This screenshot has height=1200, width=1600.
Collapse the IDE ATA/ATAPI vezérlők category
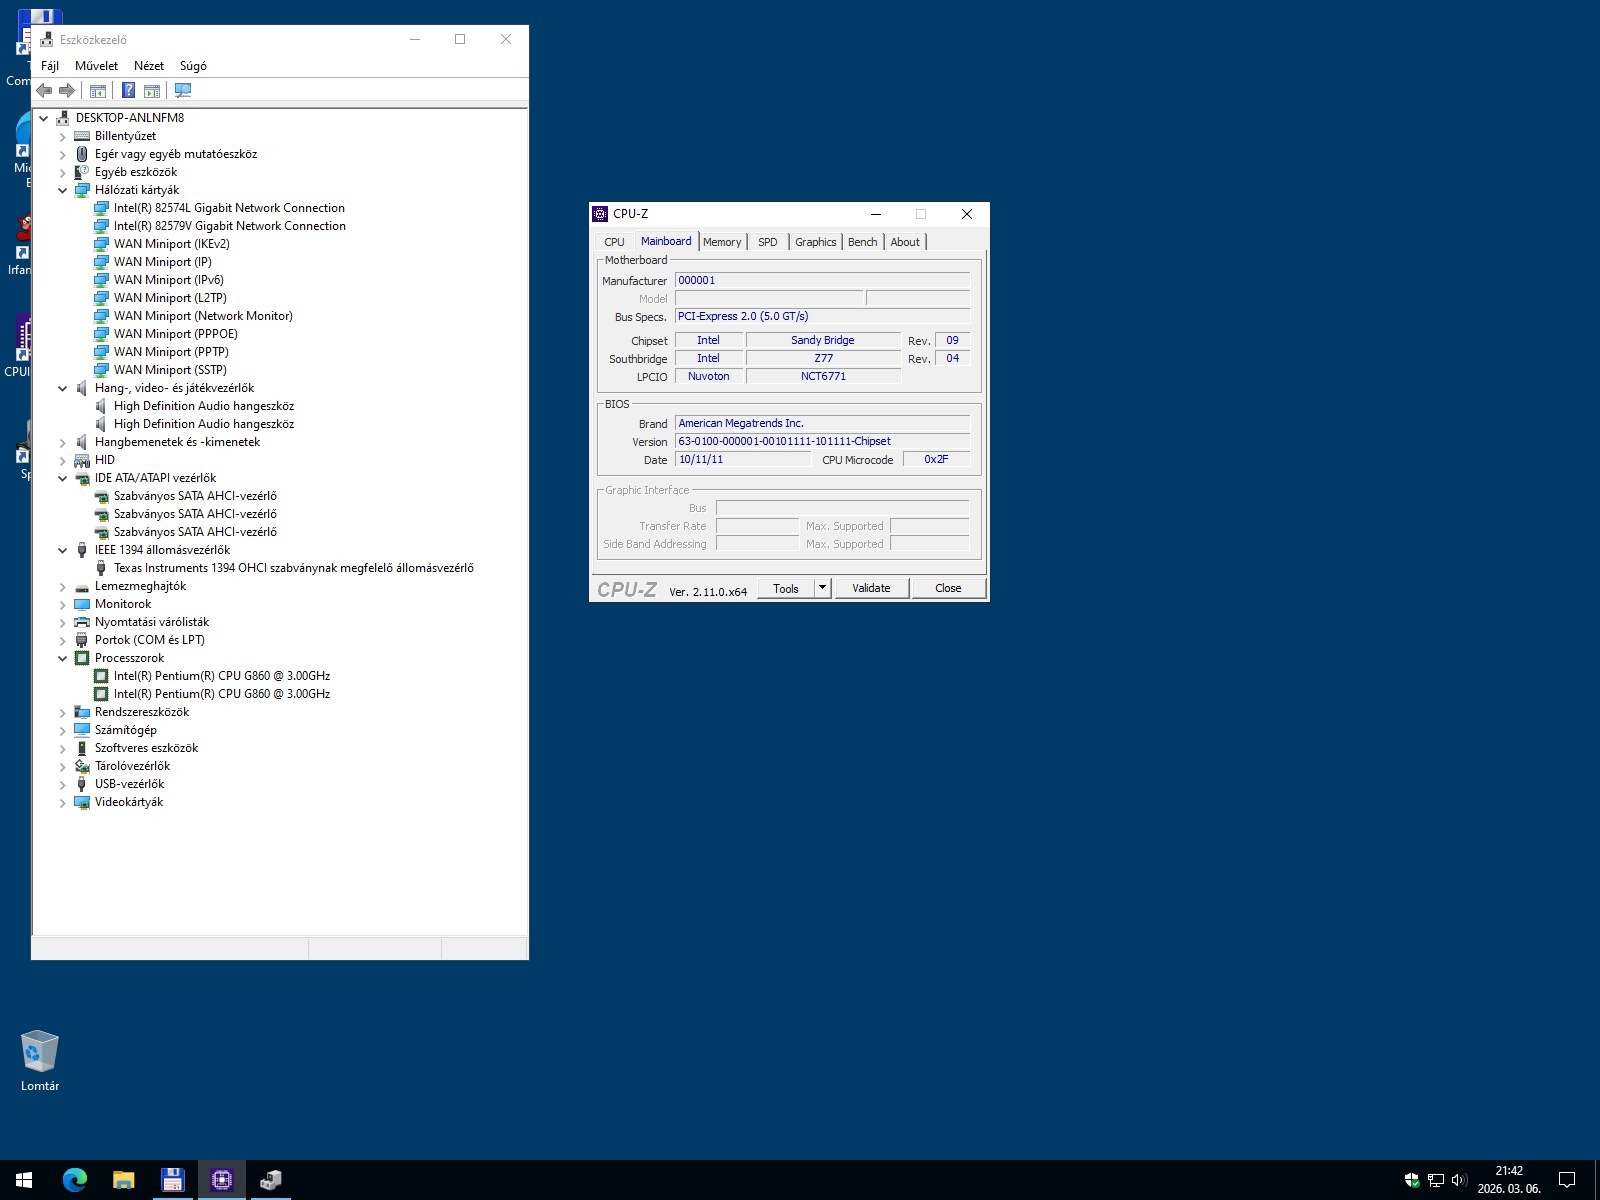coord(63,478)
